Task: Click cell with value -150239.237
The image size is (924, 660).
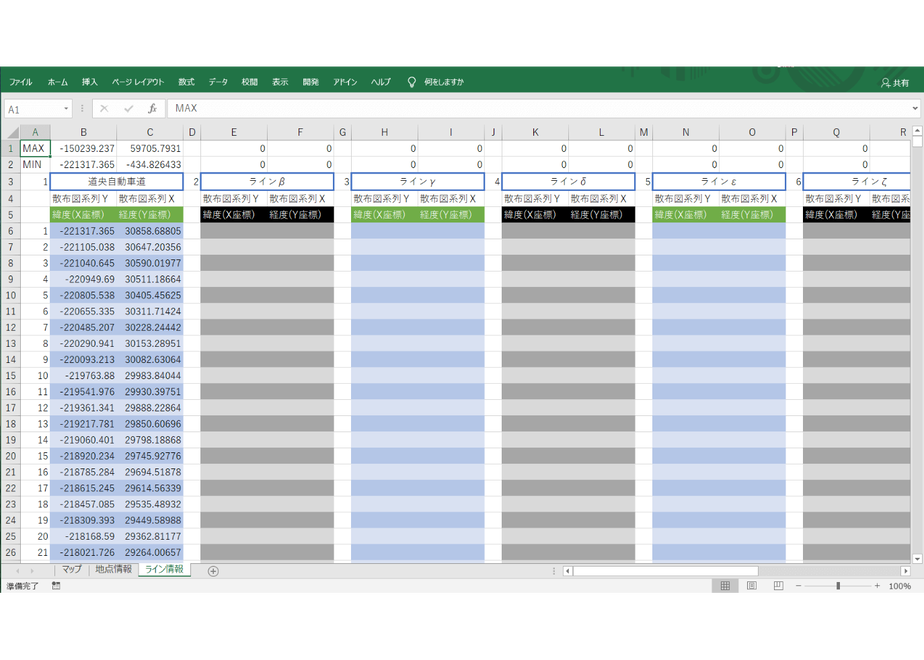Action: click(x=83, y=148)
